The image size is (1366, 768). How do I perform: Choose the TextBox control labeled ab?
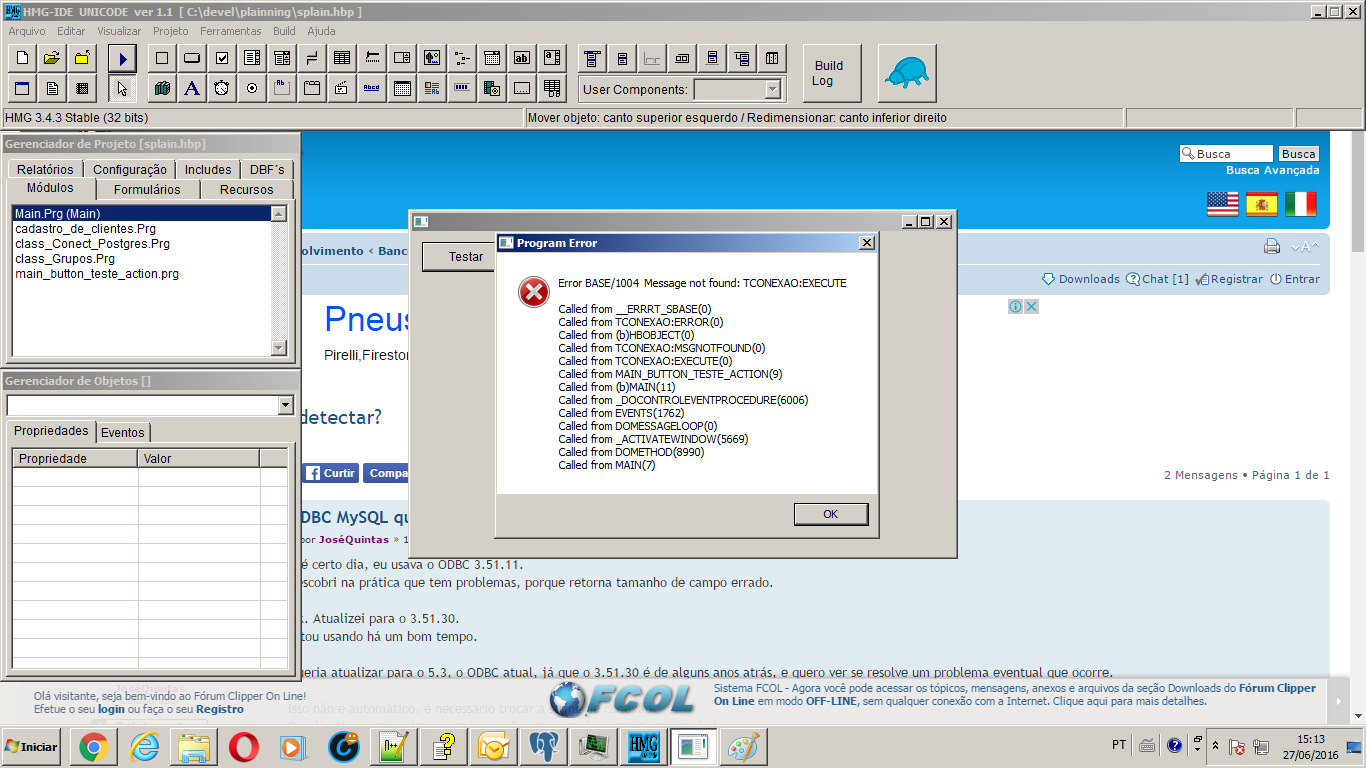pyautogui.click(x=522, y=58)
